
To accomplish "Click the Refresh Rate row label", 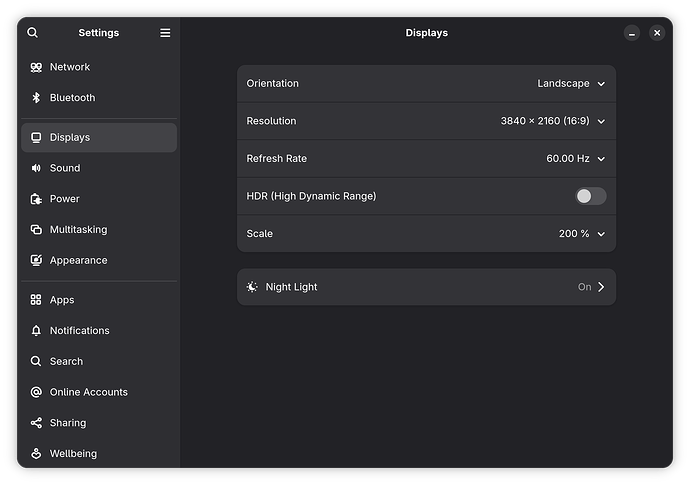I will click(x=276, y=158).
